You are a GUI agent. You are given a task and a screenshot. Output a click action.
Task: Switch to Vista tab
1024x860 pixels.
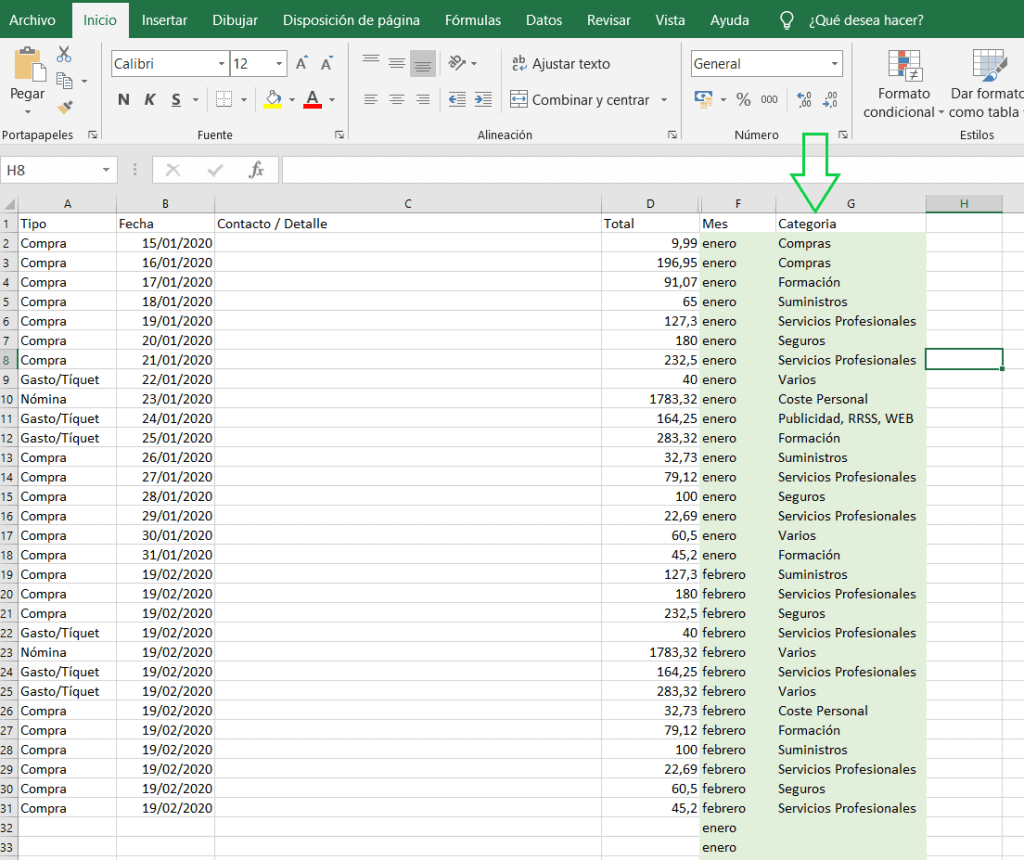coord(670,20)
